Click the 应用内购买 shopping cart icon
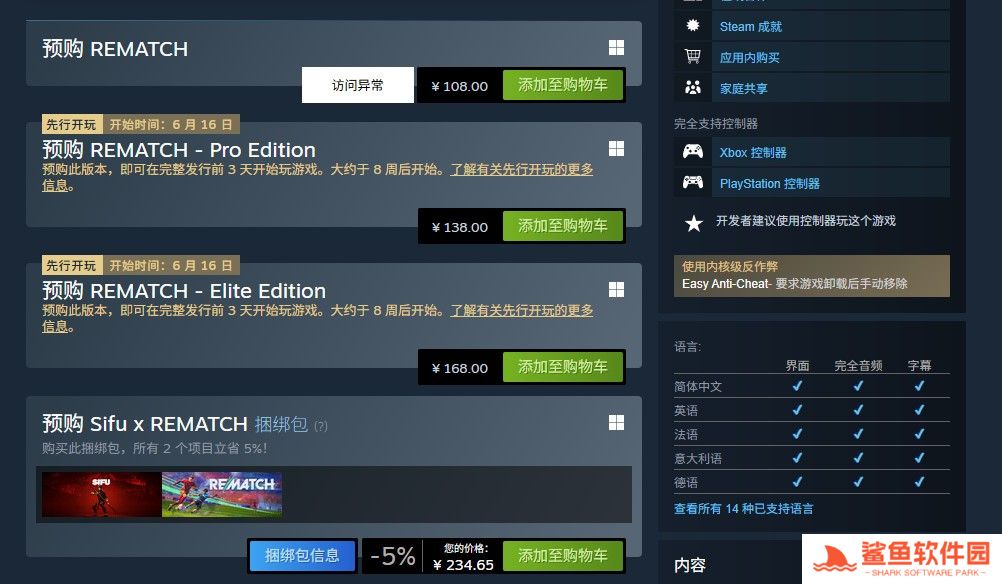The image size is (1002, 584). [x=693, y=57]
